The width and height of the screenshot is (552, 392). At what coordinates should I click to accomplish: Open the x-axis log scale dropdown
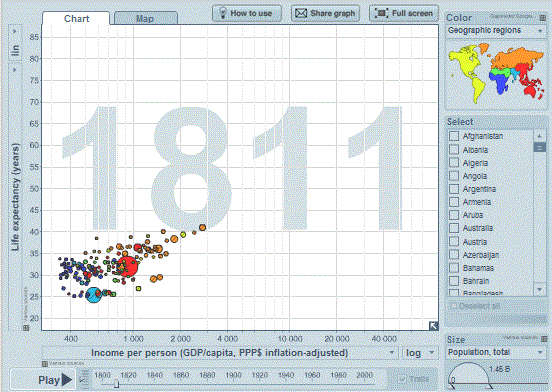[419, 353]
